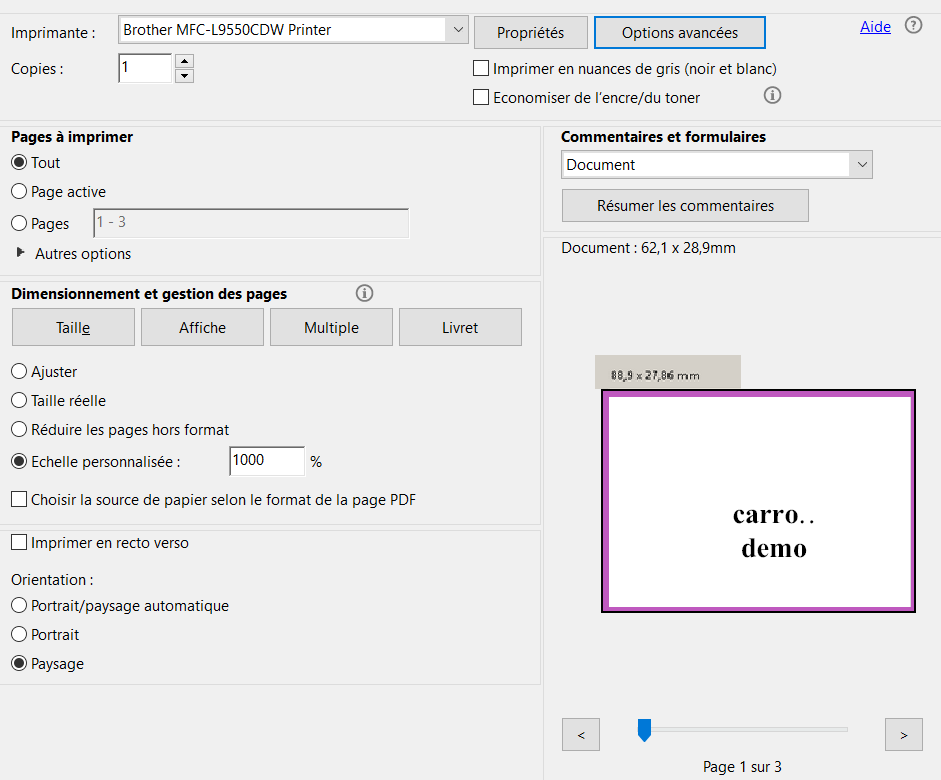Show info icon for Dimensionnement et gestion des pages

(364, 293)
